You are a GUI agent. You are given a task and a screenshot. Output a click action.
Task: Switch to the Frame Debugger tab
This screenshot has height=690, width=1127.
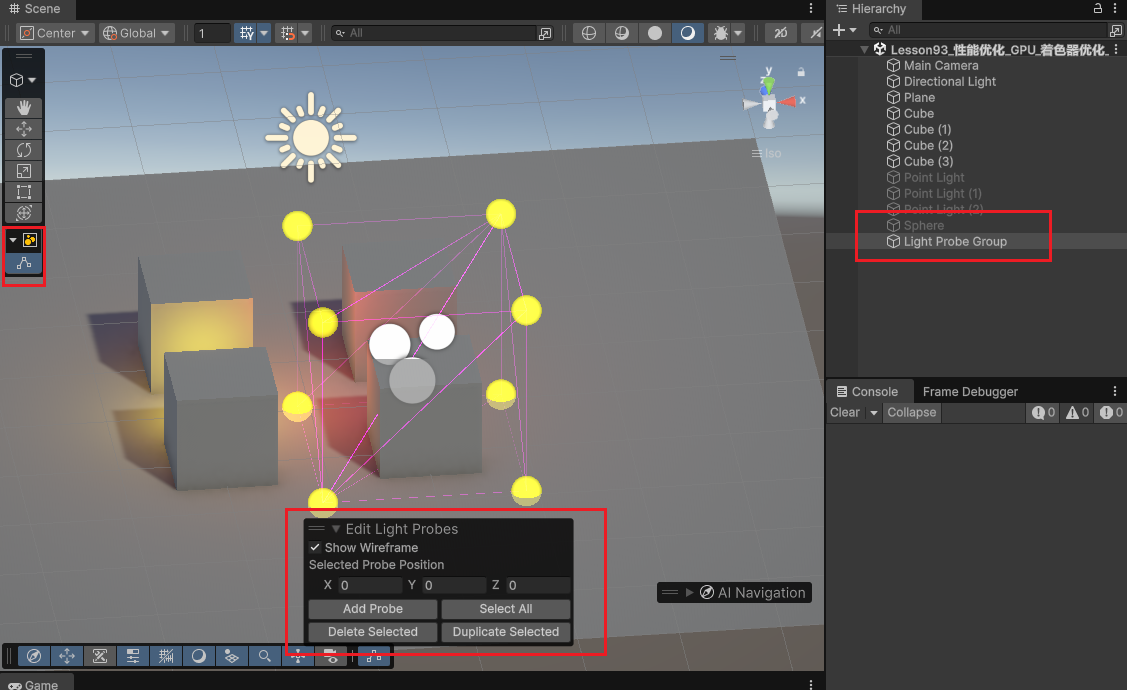969,391
